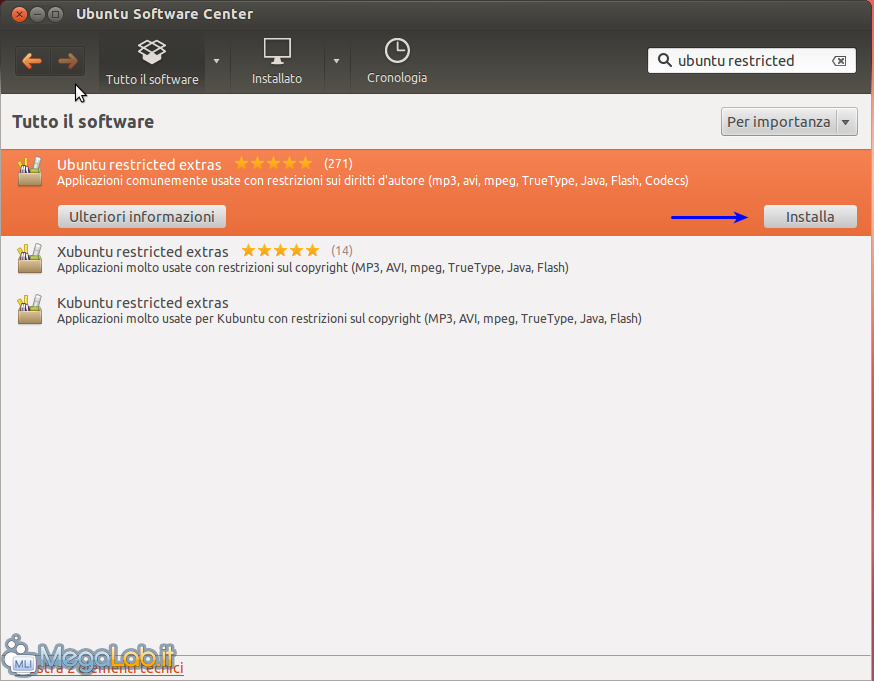Open the Tutto il software section
874x681 pixels.
click(x=152, y=62)
